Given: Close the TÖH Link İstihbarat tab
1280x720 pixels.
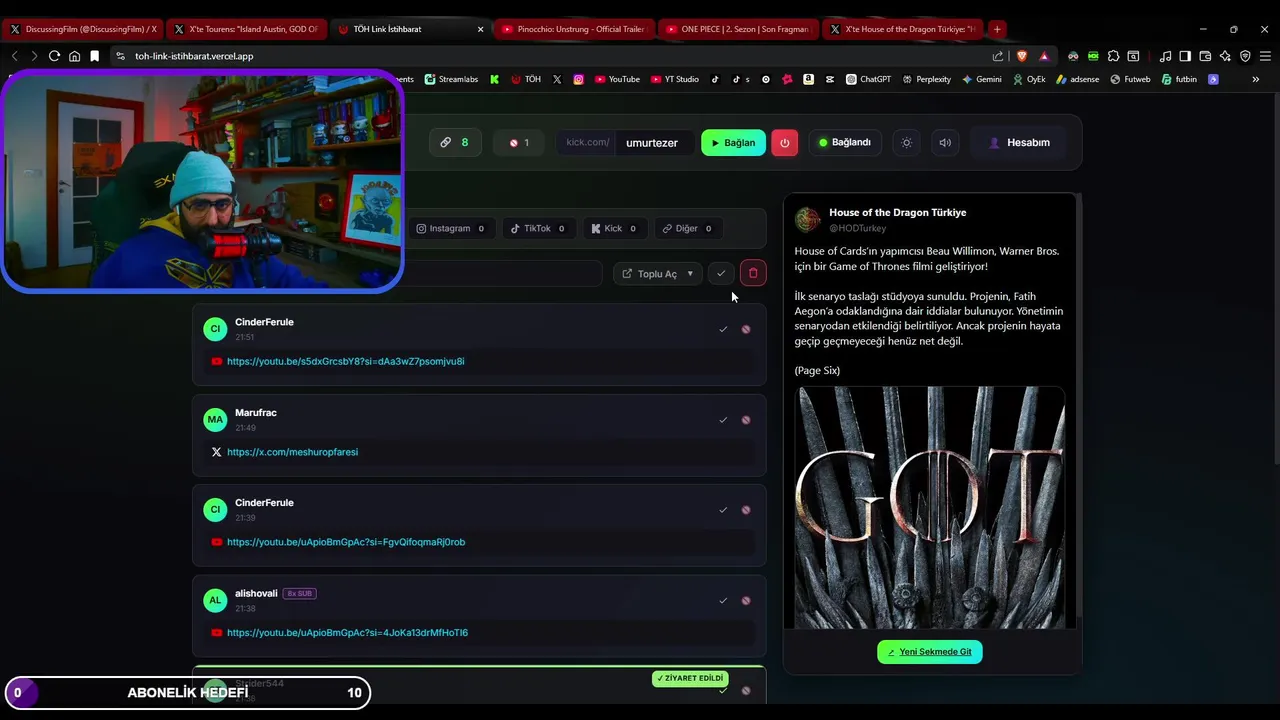Looking at the screenshot, I should 480,29.
